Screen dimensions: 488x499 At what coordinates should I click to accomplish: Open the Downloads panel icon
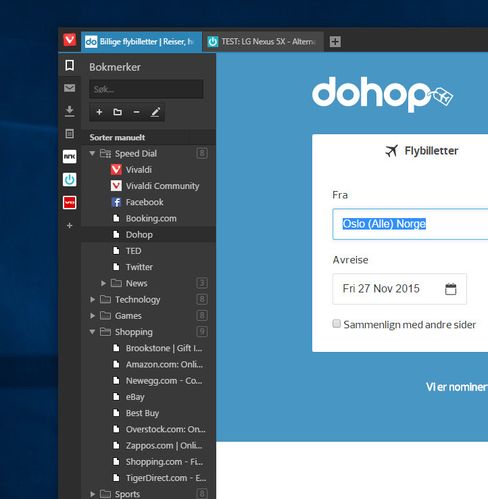coord(70,111)
